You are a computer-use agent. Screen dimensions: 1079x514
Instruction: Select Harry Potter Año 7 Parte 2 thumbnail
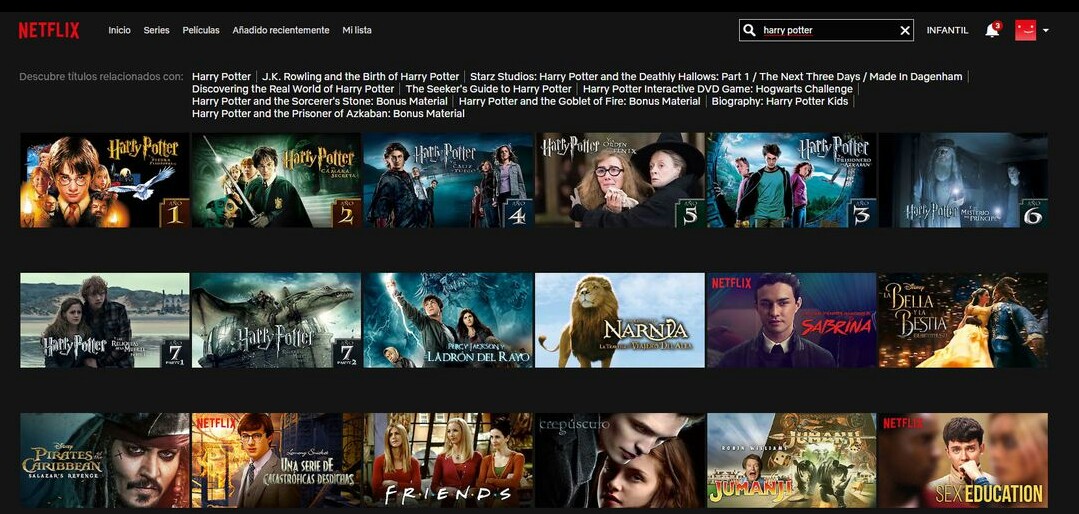[276, 321]
